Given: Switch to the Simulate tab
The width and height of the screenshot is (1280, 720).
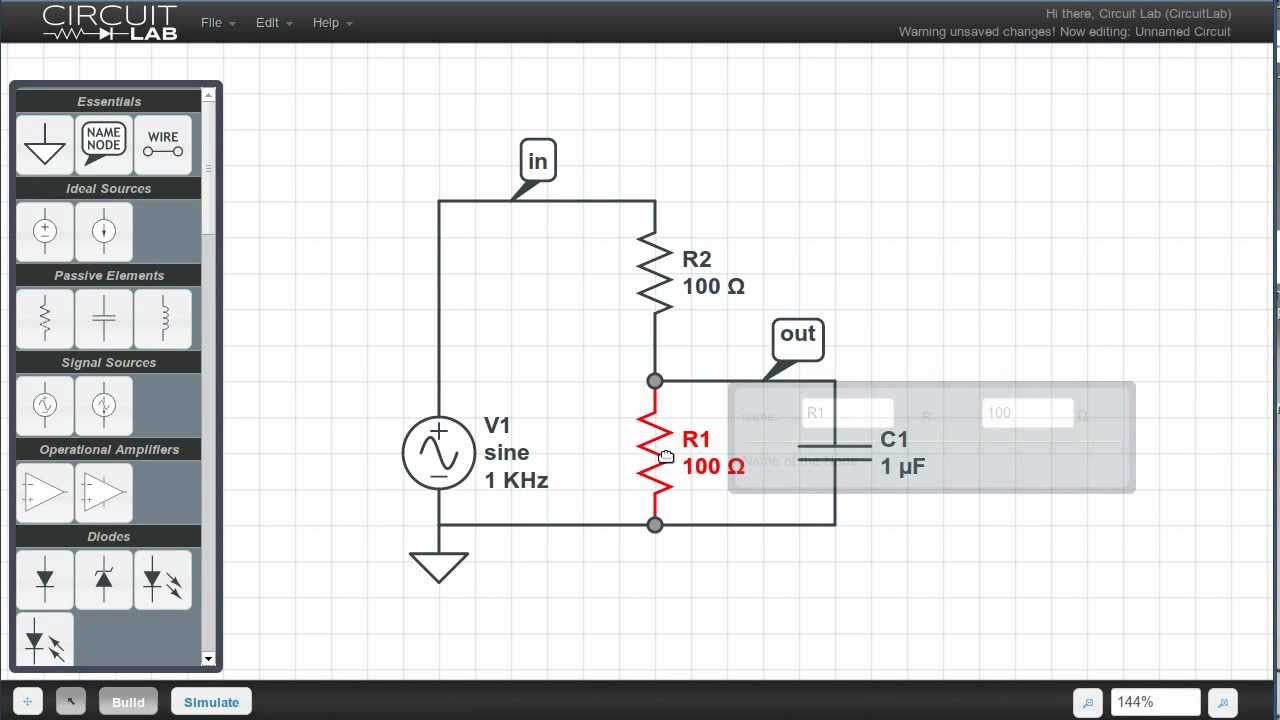Looking at the screenshot, I should click(211, 702).
